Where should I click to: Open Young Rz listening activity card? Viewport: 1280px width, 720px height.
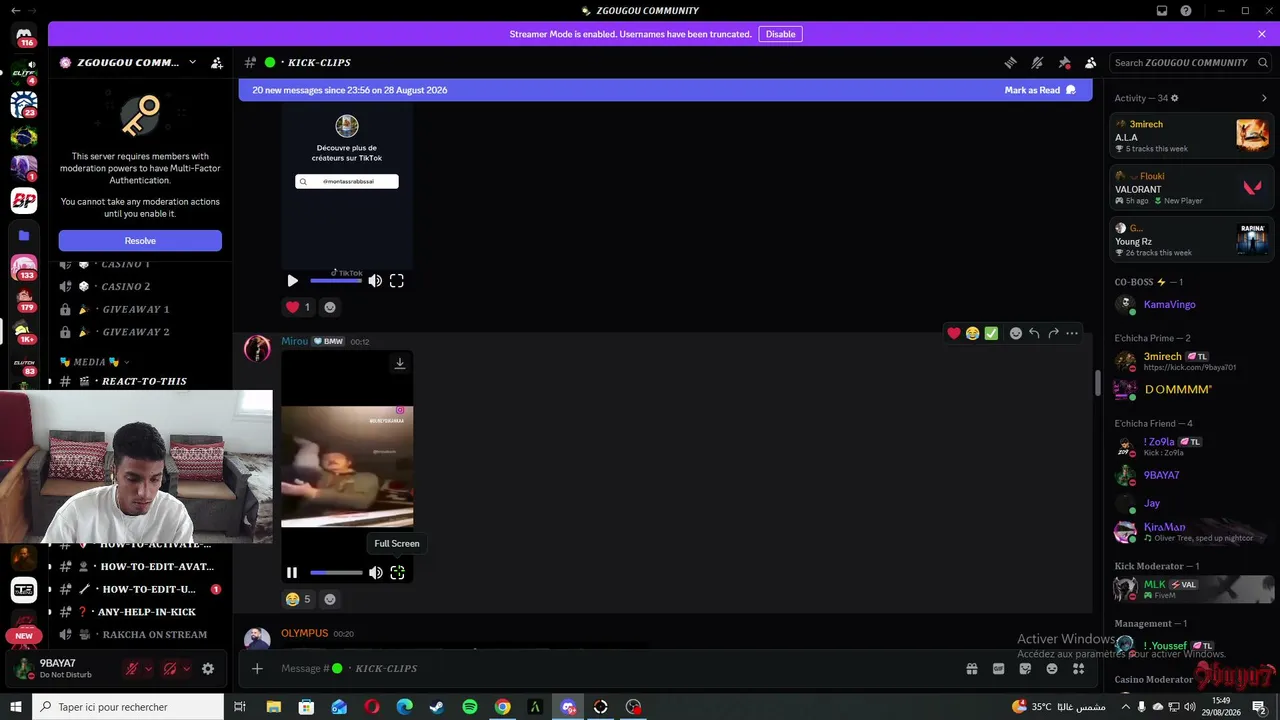click(1192, 240)
